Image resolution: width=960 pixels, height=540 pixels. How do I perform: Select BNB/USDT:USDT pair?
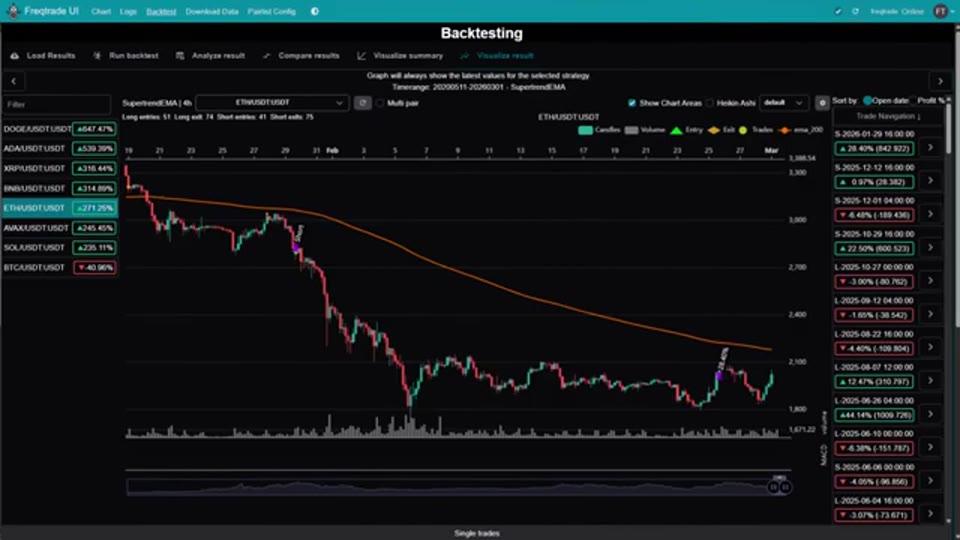[x=59, y=189]
